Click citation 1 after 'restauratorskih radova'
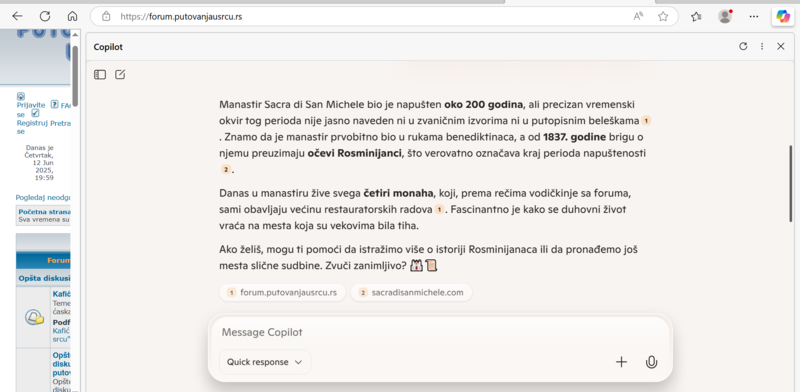 439,210
